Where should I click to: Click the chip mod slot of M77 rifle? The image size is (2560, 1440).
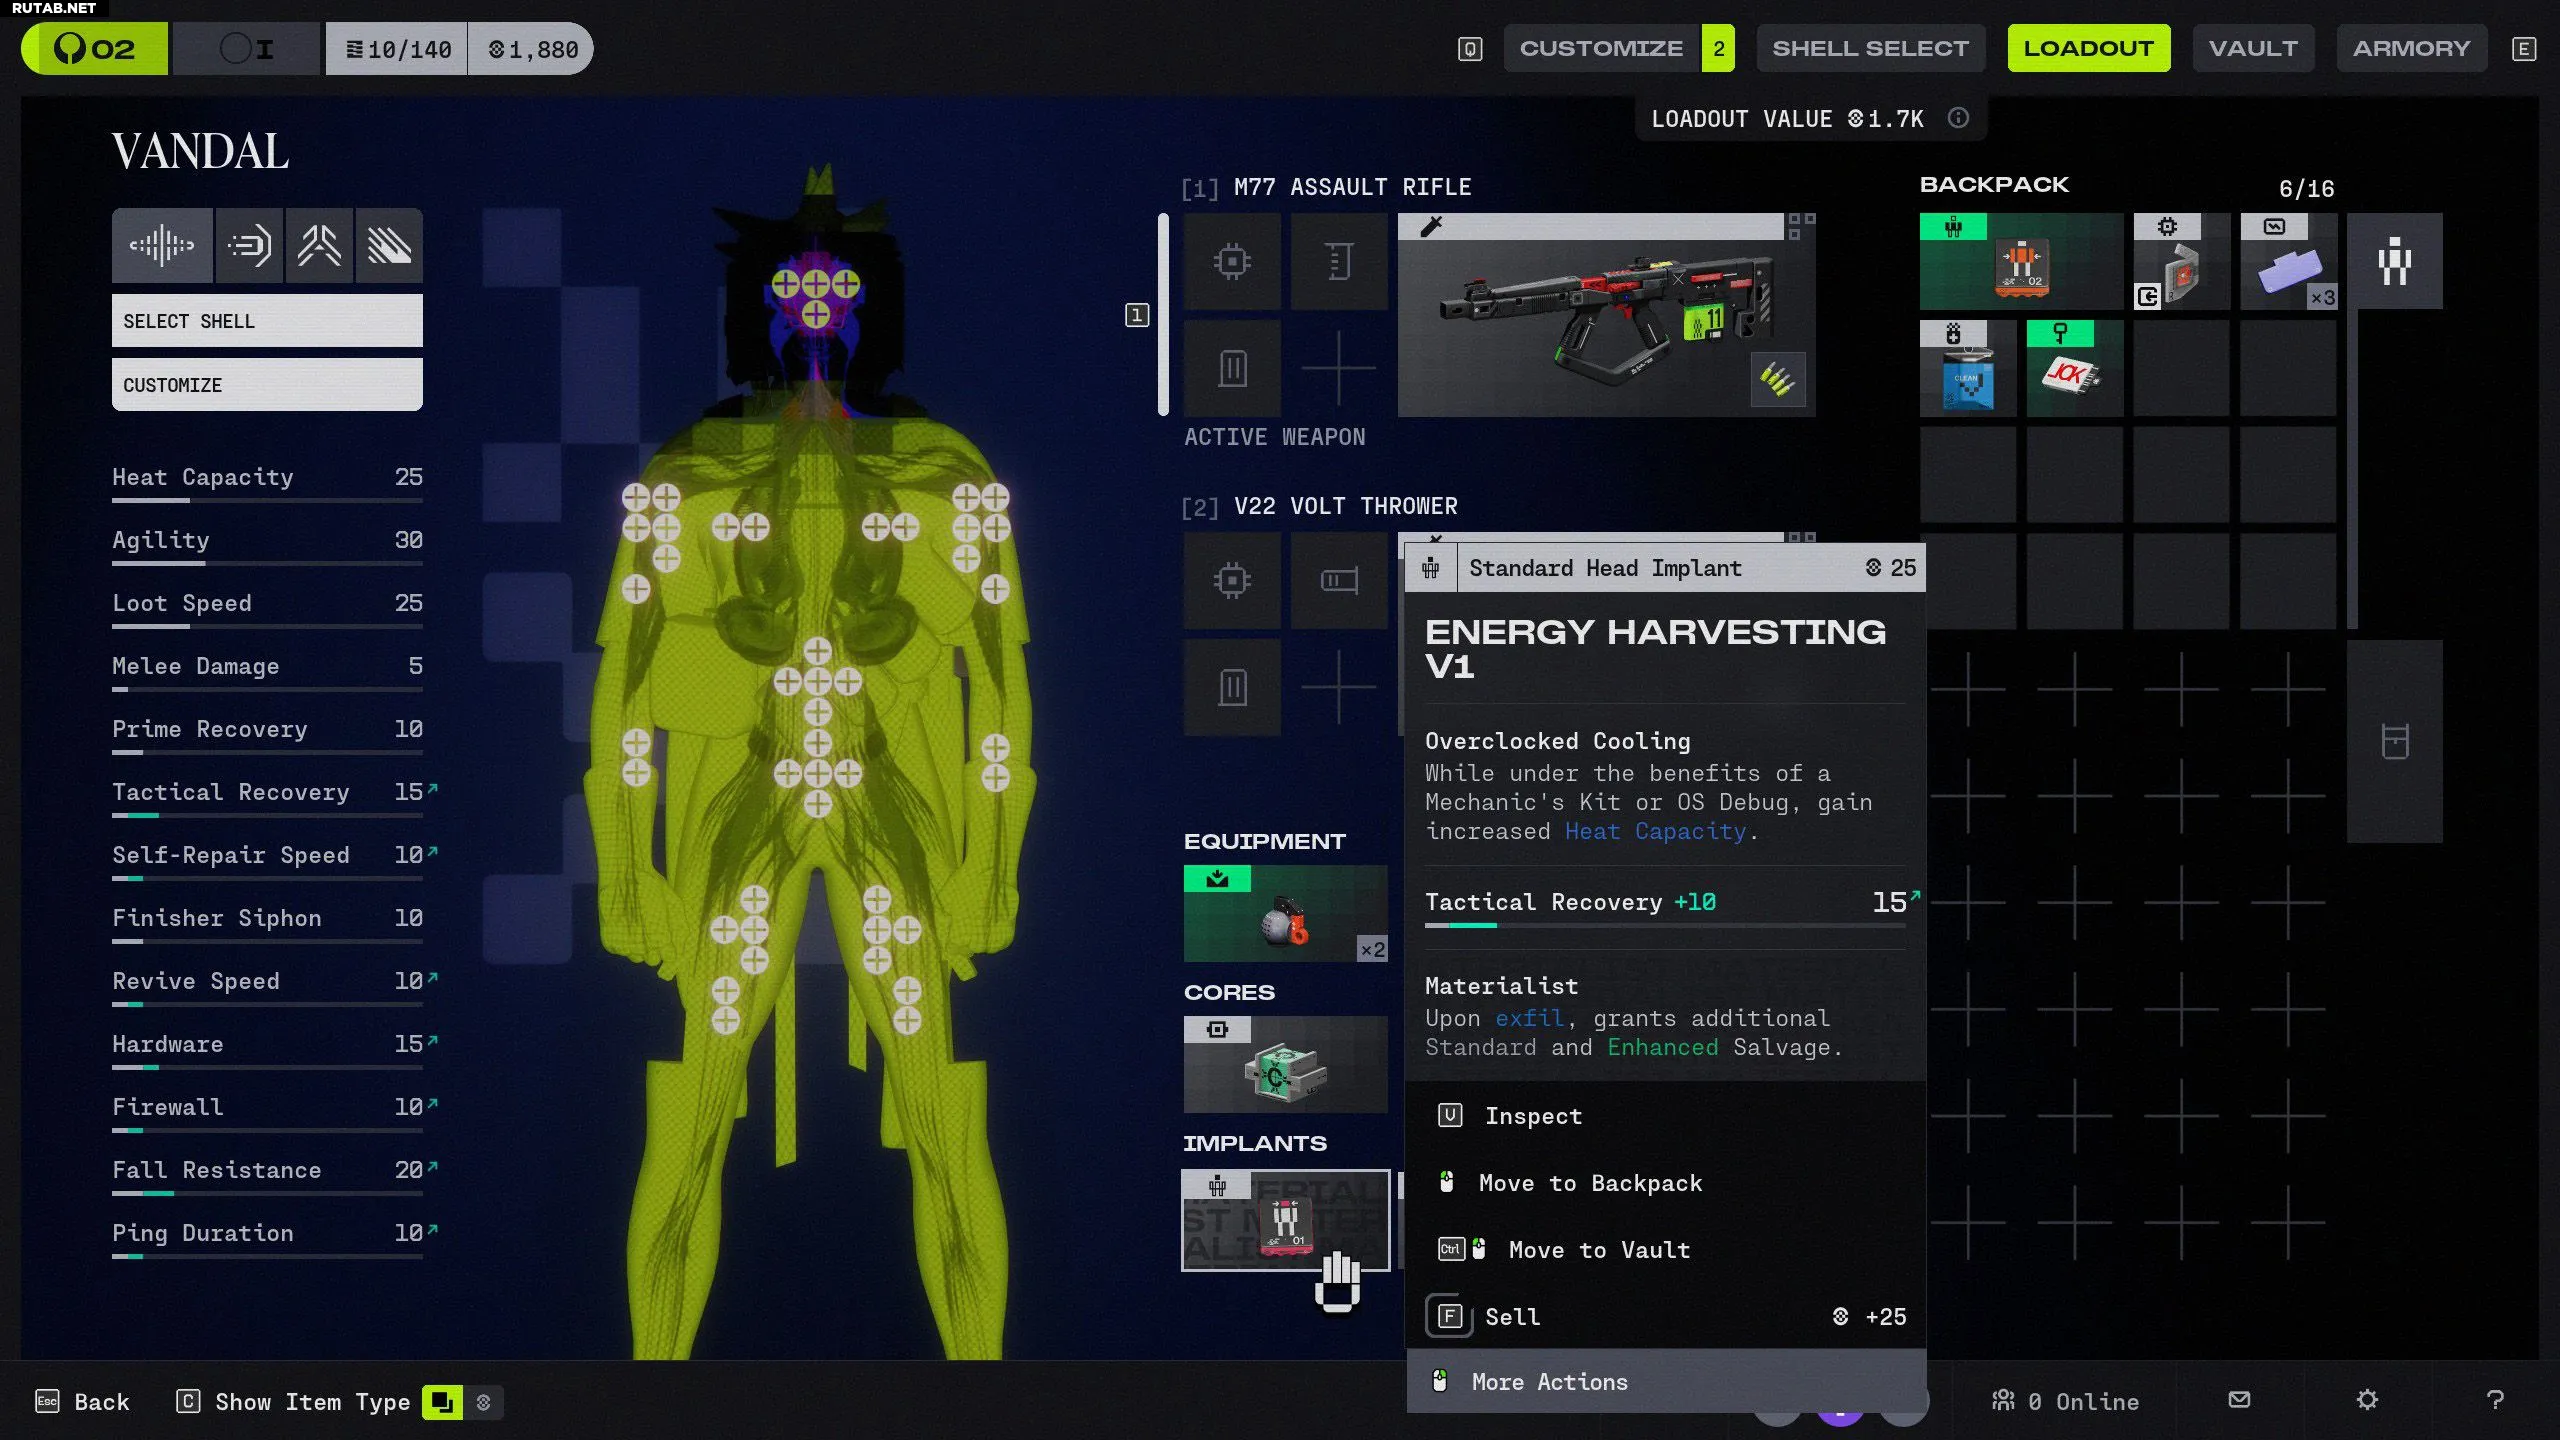pyautogui.click(x=1232, y=262)
